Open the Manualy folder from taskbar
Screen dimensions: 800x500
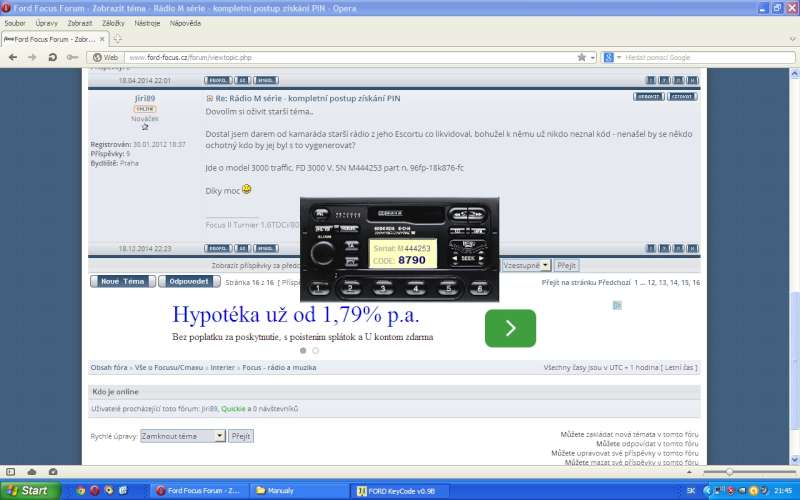coord(297,490)
